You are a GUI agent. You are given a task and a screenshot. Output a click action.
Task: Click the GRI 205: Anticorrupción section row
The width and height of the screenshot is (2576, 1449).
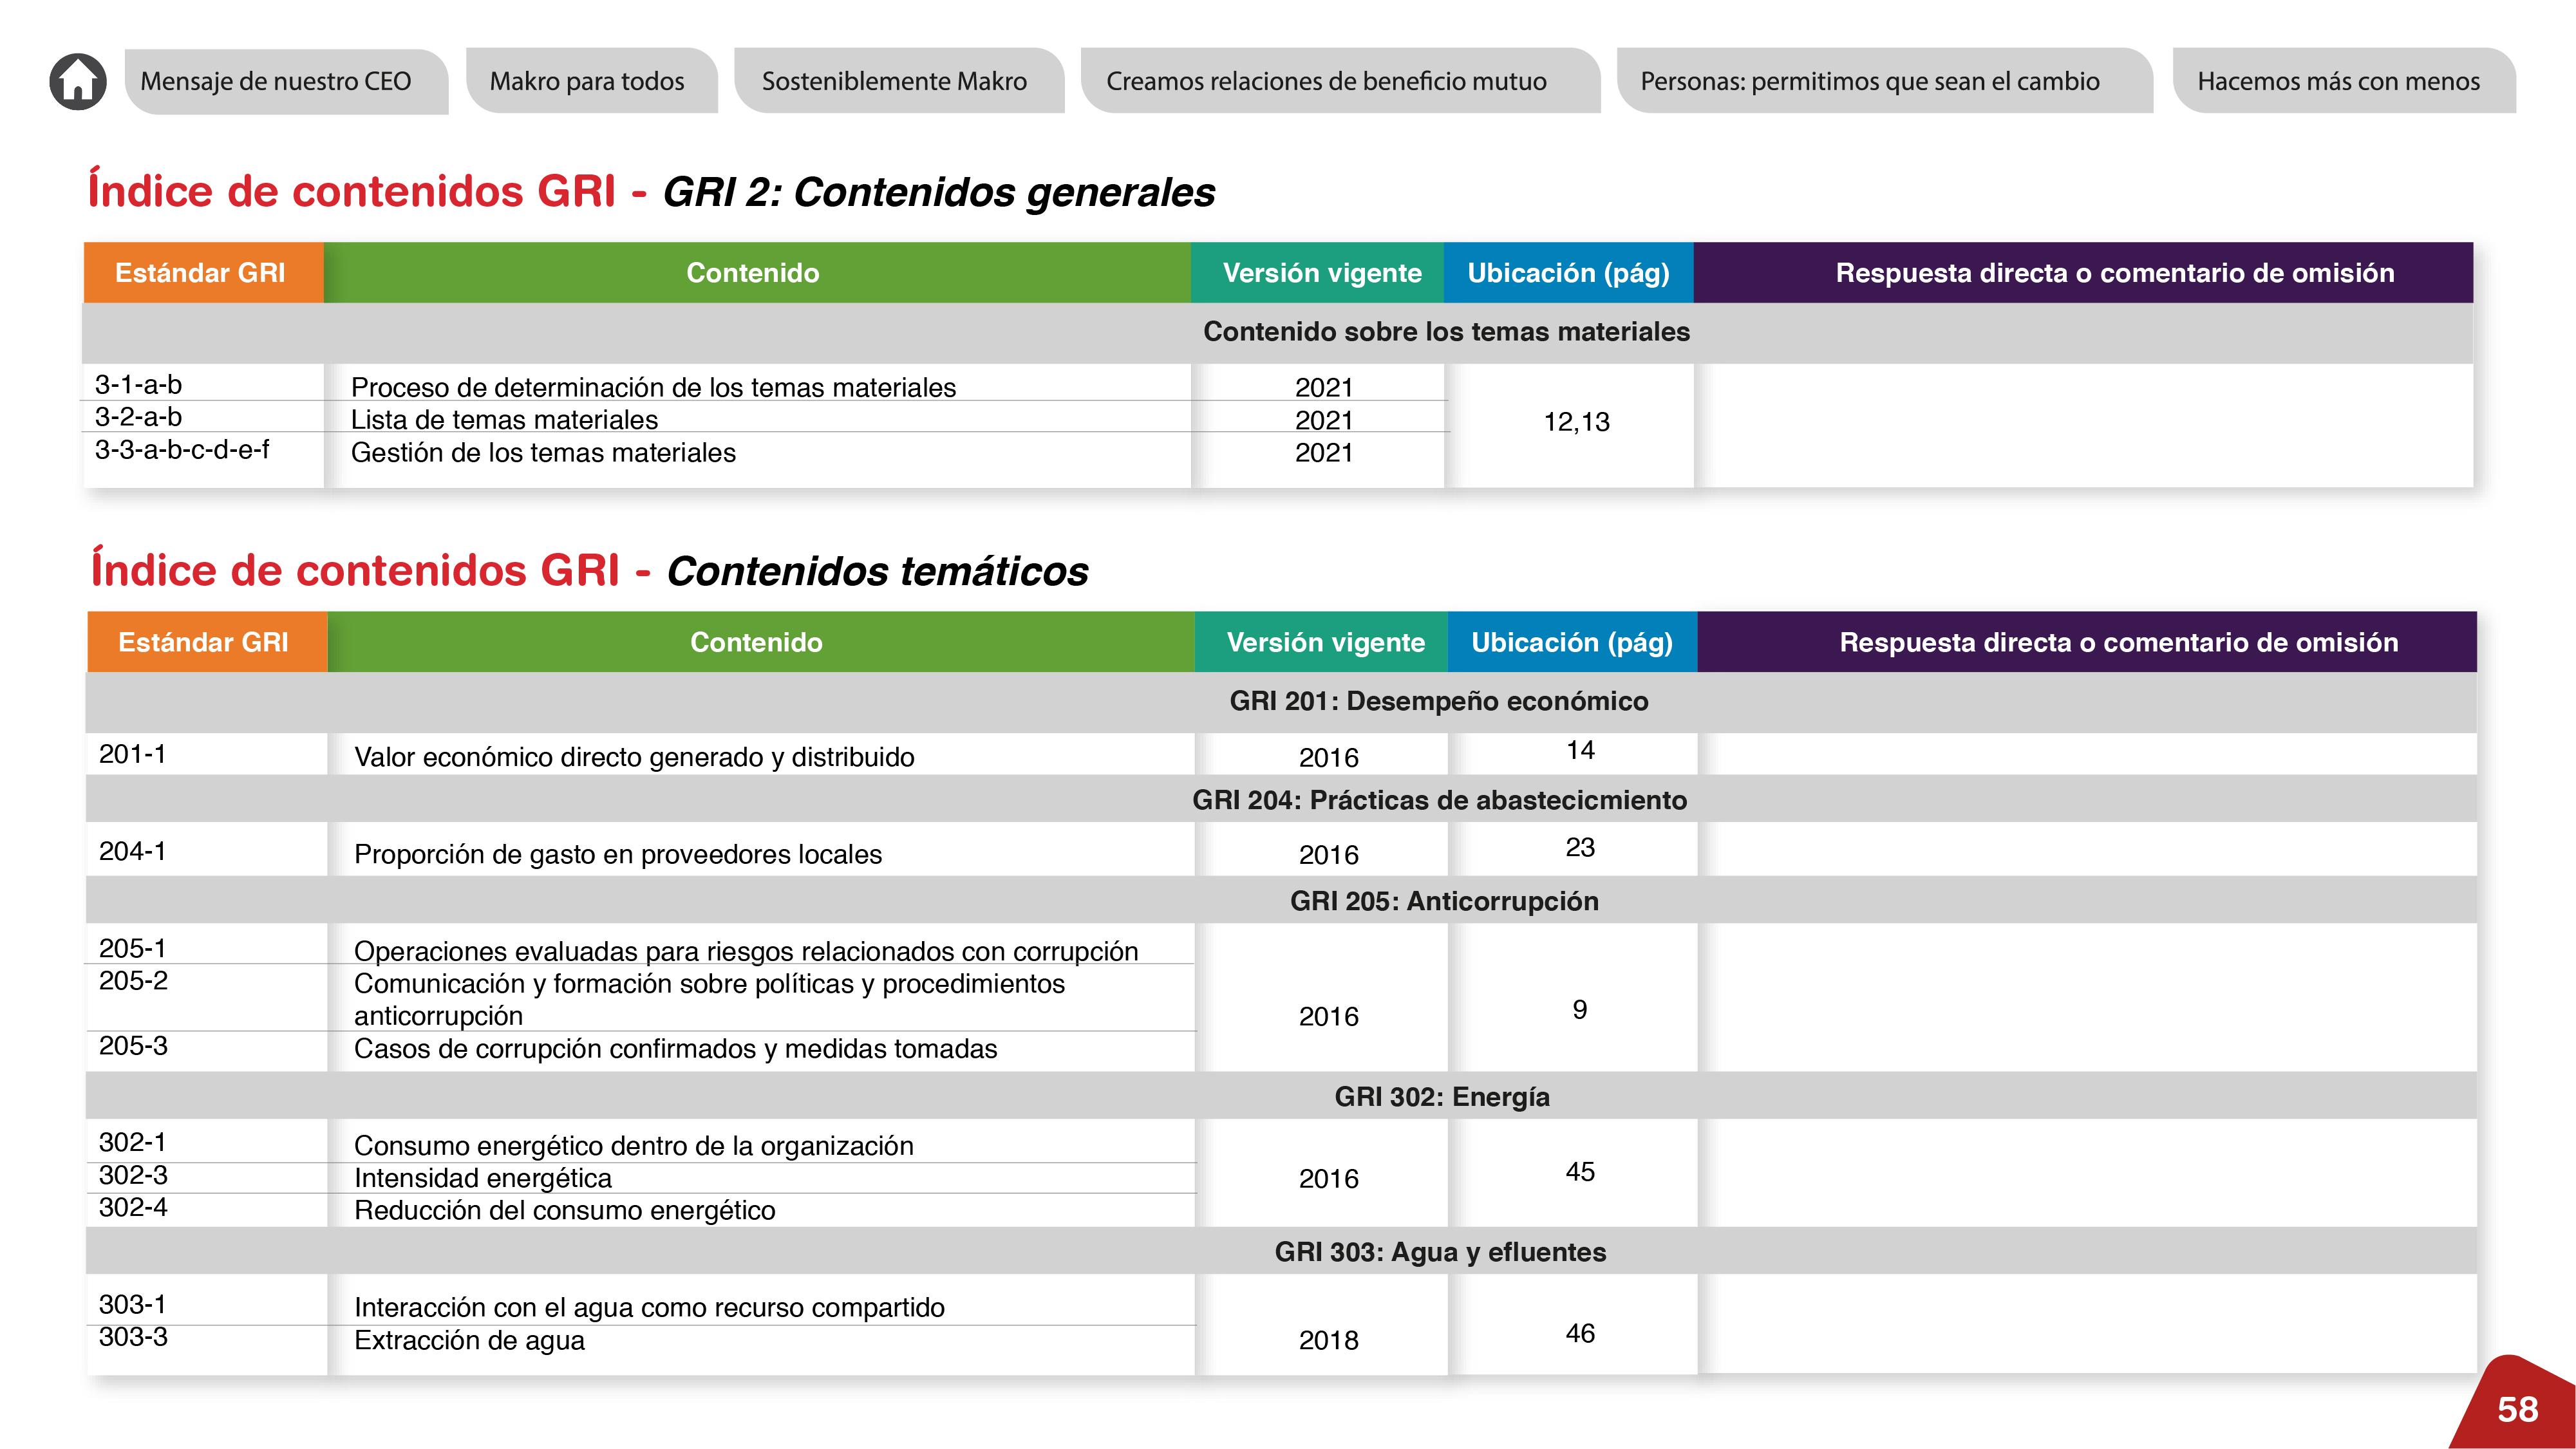1443,901
